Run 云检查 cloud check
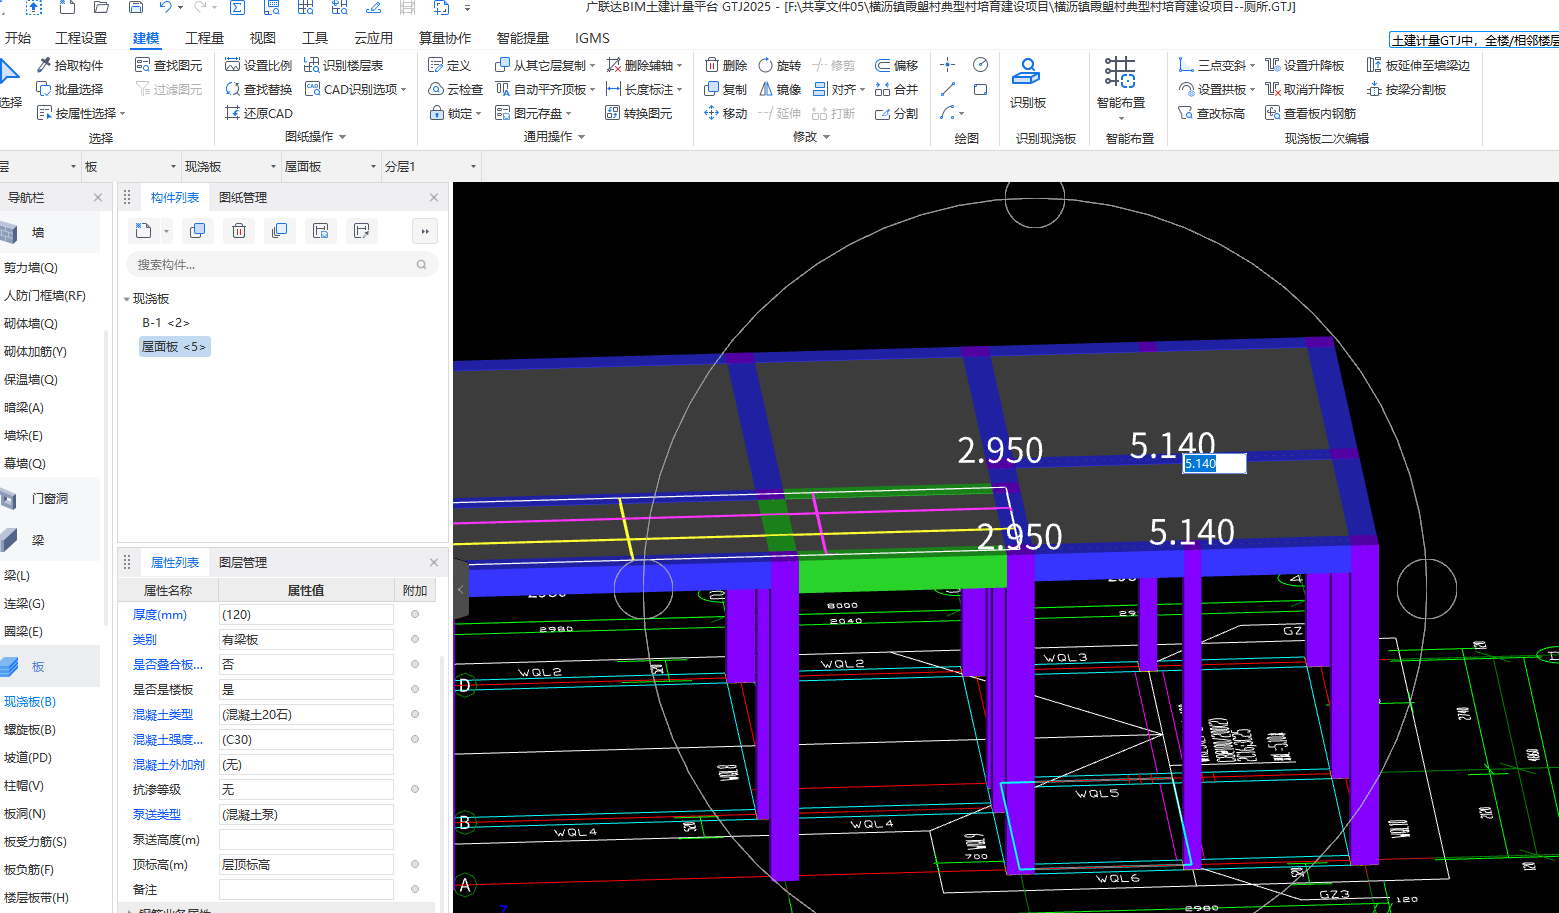Viewport: 1559px width, 913px height. pyautogui.click(x=456, y=89)
